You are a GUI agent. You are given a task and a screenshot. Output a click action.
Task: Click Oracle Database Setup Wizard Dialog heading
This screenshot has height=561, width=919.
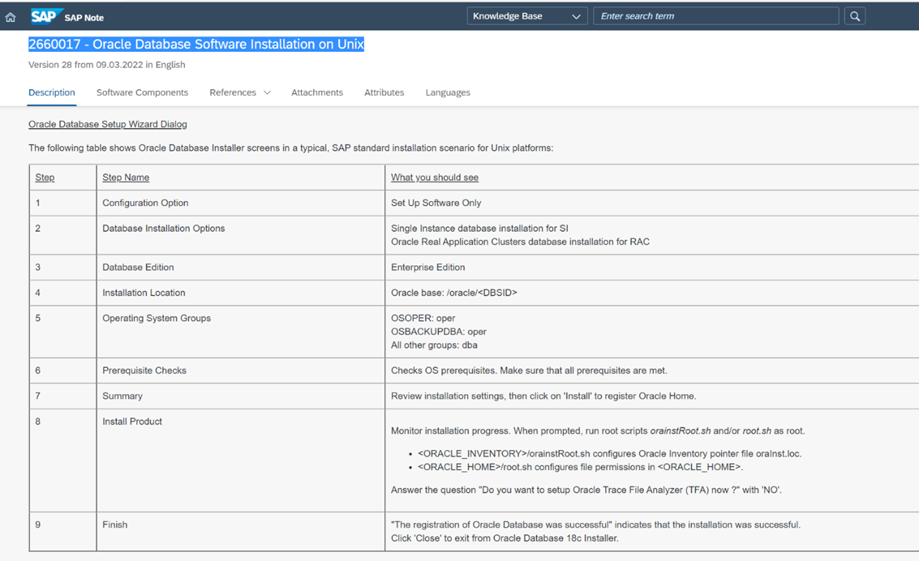pos(108,124)
